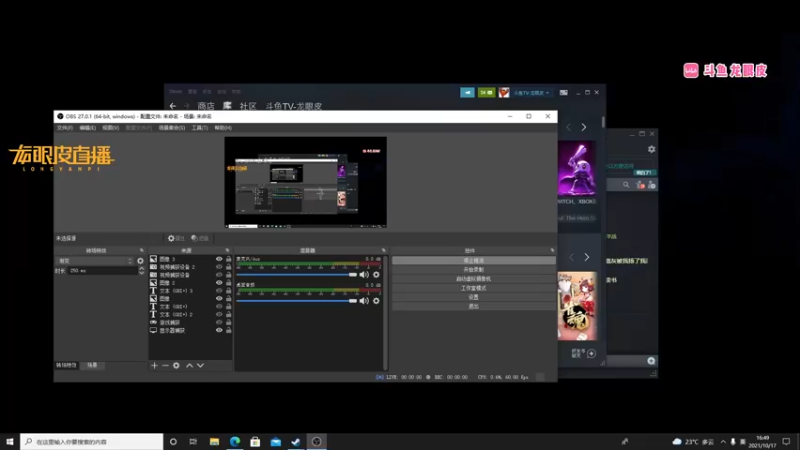
Task: Show the 视频捕获设备 2 source
Action: point(219,267)
